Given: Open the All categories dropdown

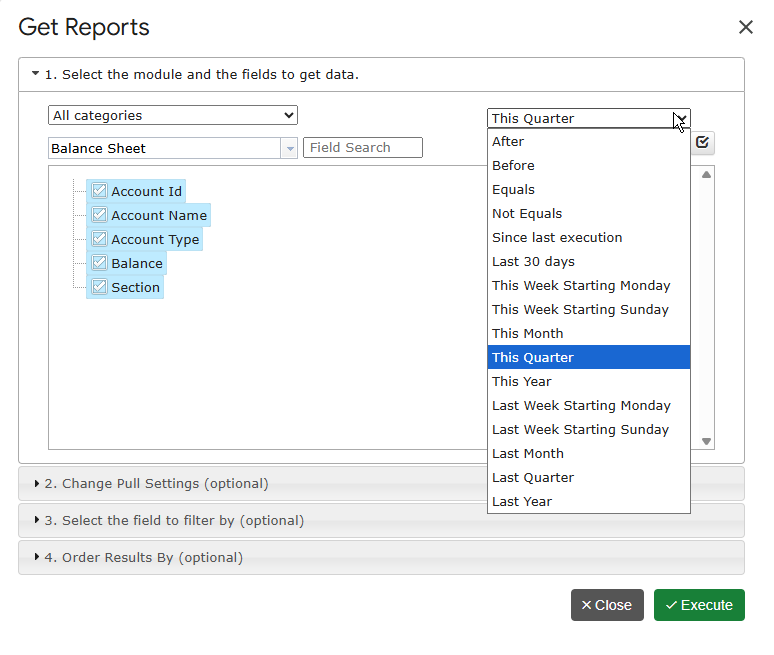Looking at the screenshot, I should pos(173,115).
